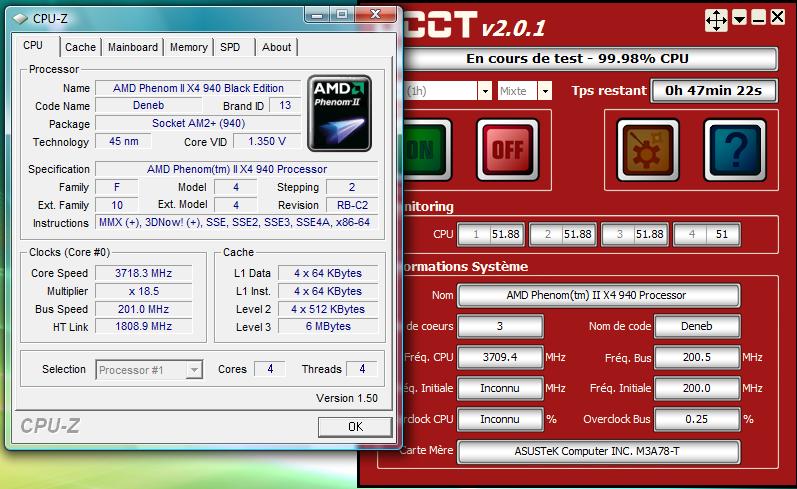Click the Core VID 1.350 V value
The image size is (797, 489).
tap(267, 141)
